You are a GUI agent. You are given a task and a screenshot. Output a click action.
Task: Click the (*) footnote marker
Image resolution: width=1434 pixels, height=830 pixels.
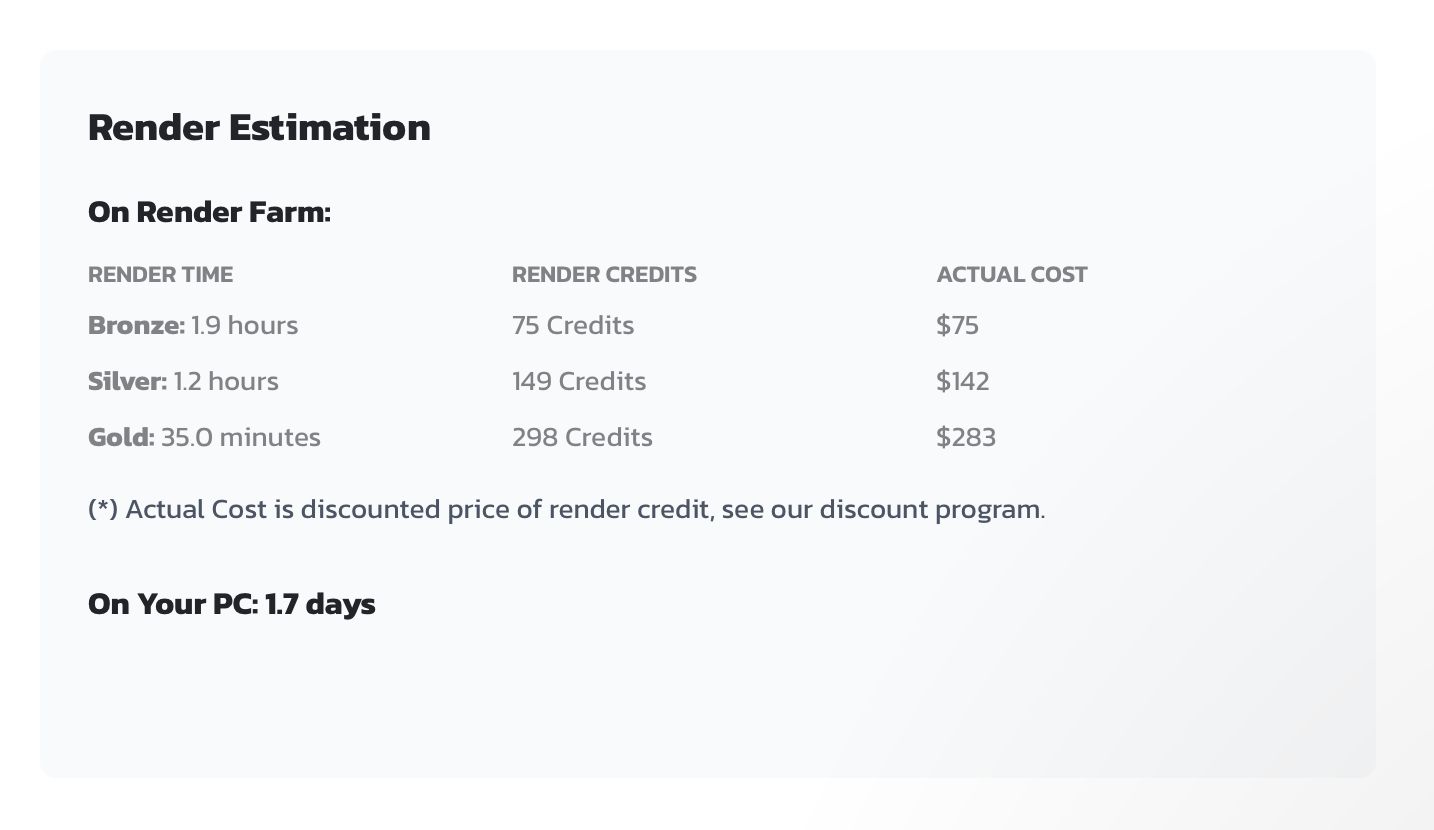103,510
